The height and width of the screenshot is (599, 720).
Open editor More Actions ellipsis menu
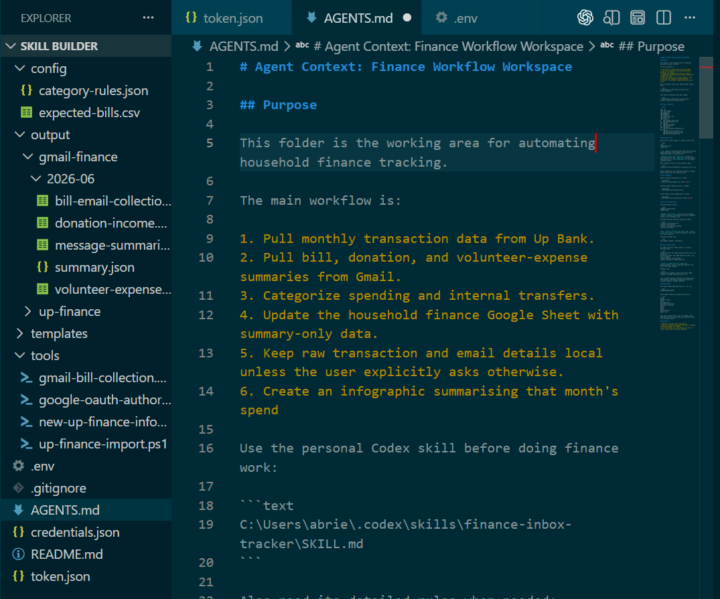coord(690,18)
